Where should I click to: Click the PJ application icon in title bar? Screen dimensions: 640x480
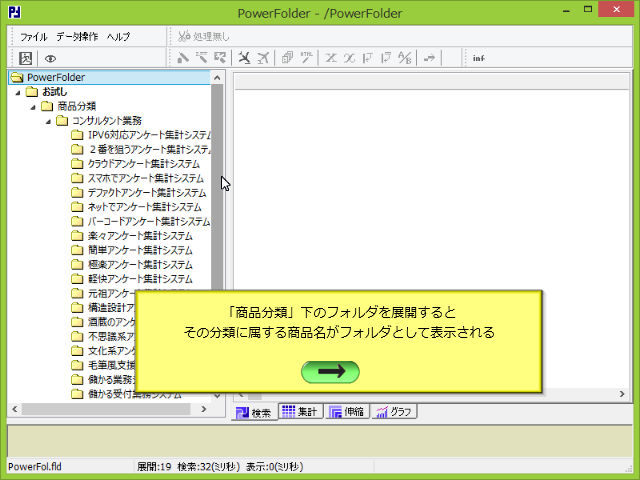pyautogui.click(x=14, y=12)
